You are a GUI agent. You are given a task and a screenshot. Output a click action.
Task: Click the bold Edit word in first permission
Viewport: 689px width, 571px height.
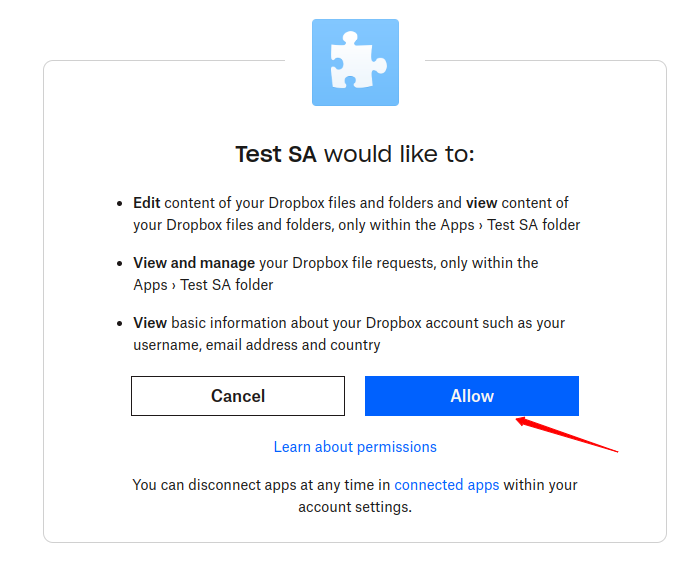[147, 203]
